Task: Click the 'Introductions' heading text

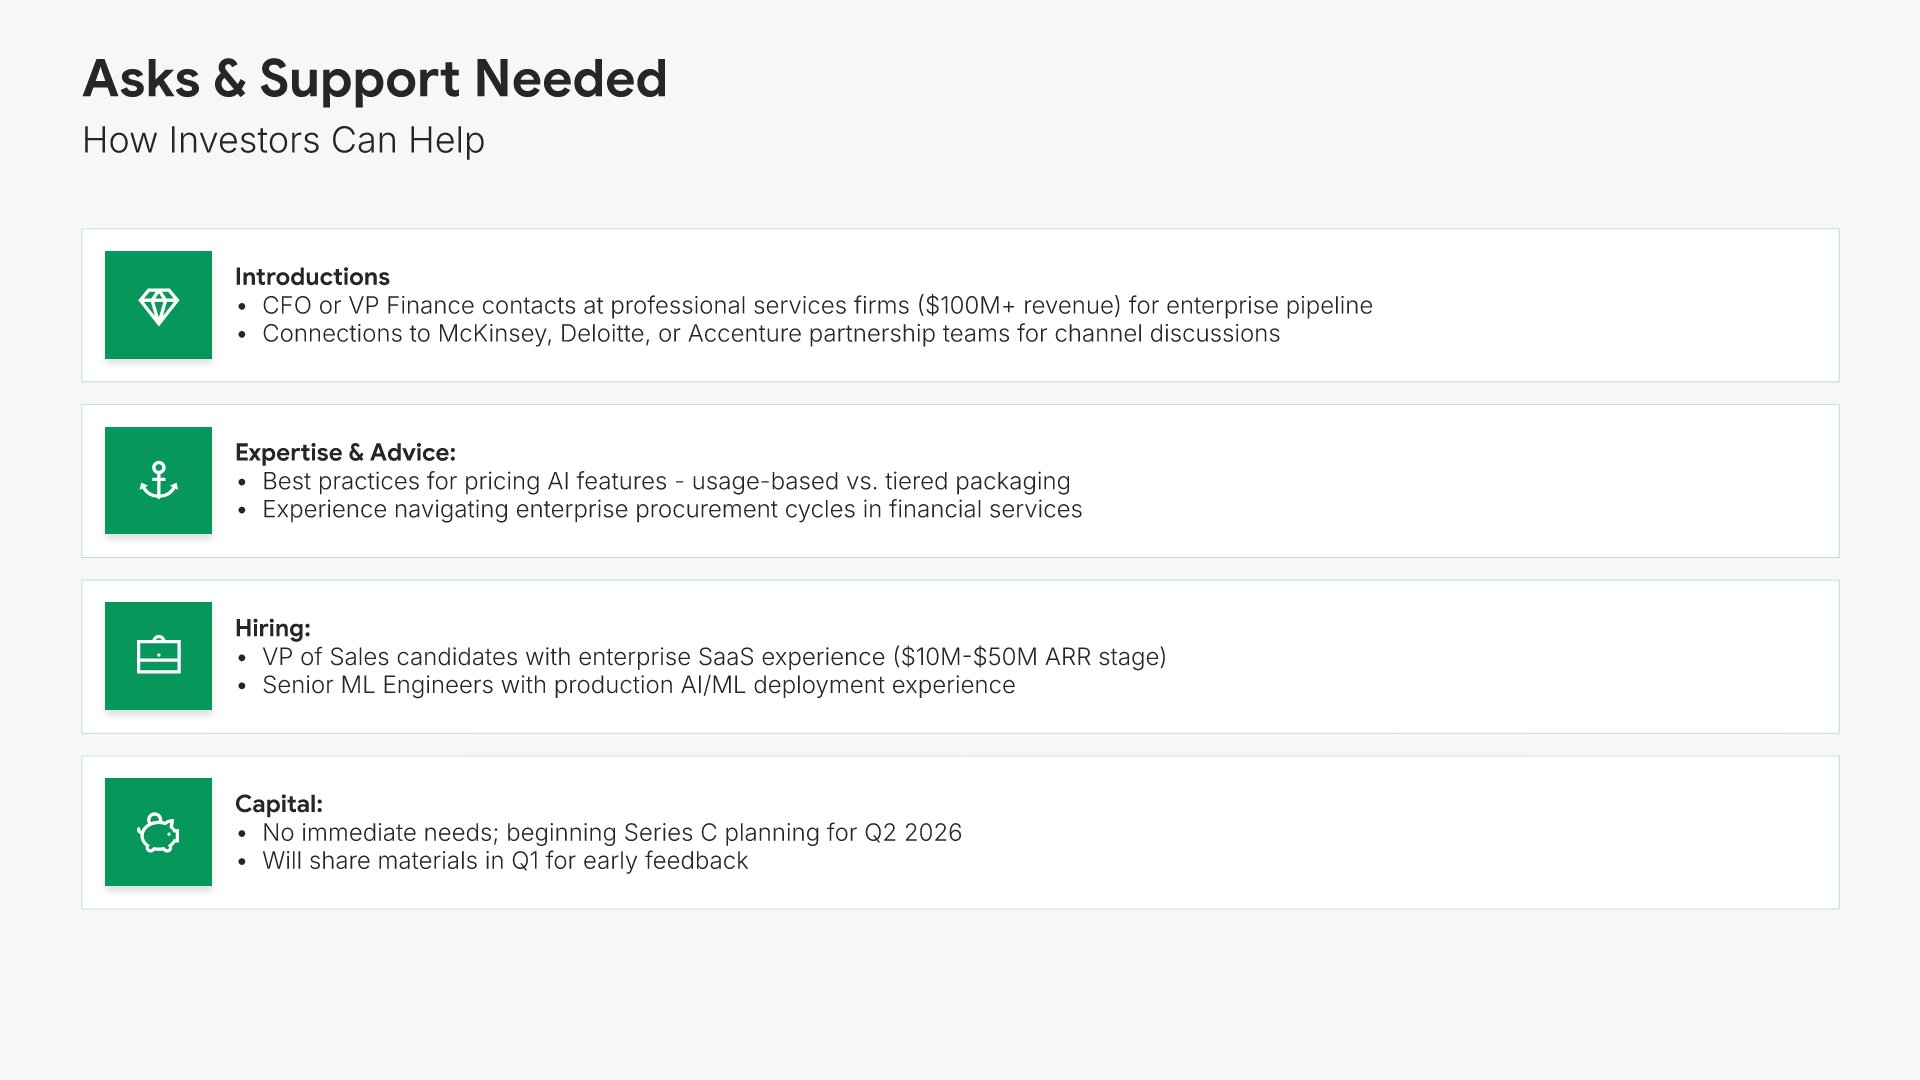Action: [312, 277]
